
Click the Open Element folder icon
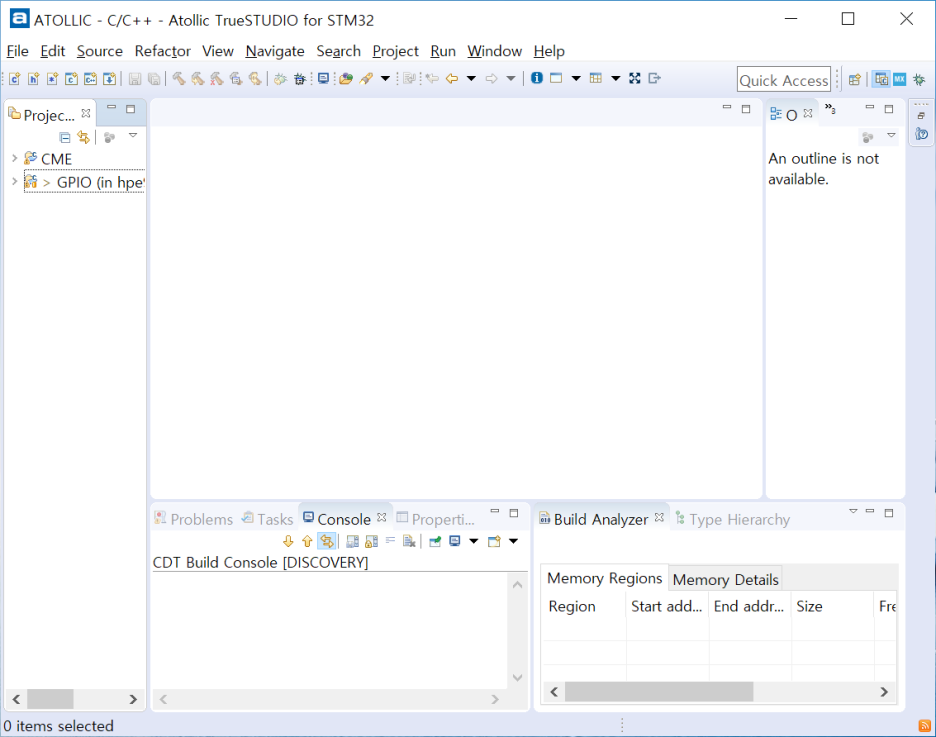pyautogui.click(x=346, y=78)
